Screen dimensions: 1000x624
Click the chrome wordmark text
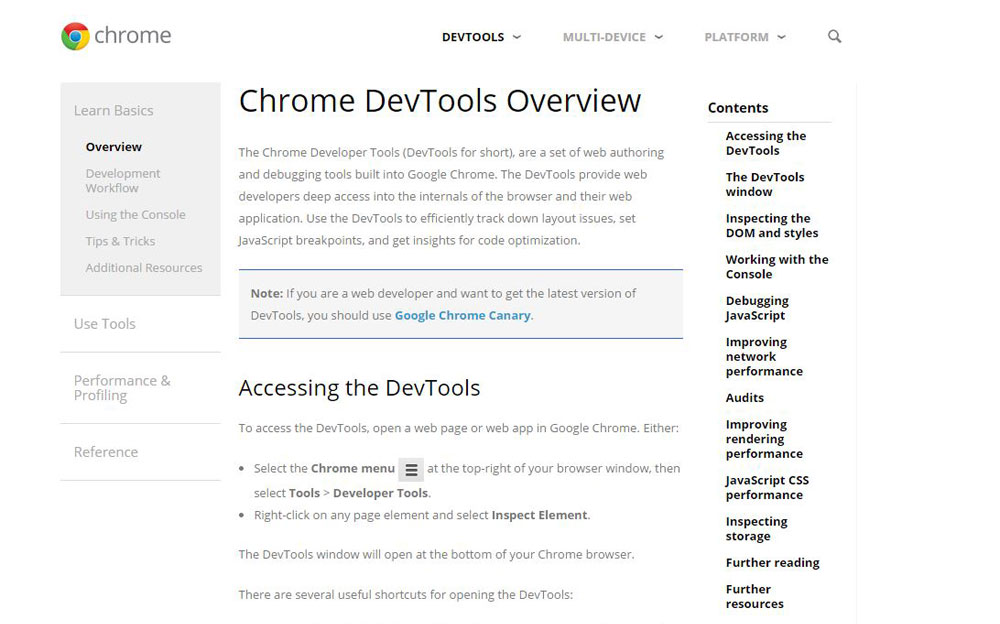pos(133,36)
